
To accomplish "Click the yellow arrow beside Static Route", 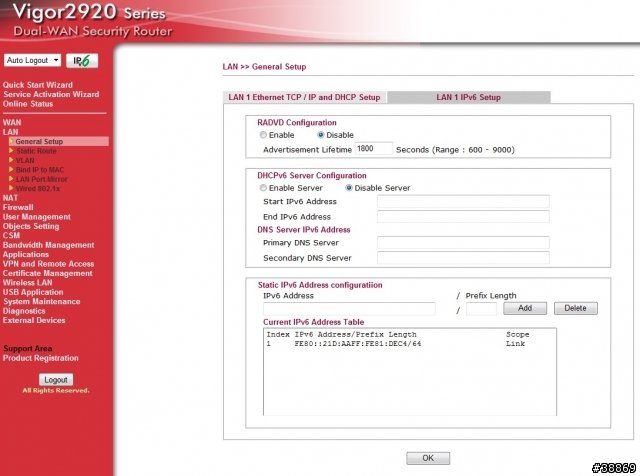I will pyautogui.click(x=11, y=151).
